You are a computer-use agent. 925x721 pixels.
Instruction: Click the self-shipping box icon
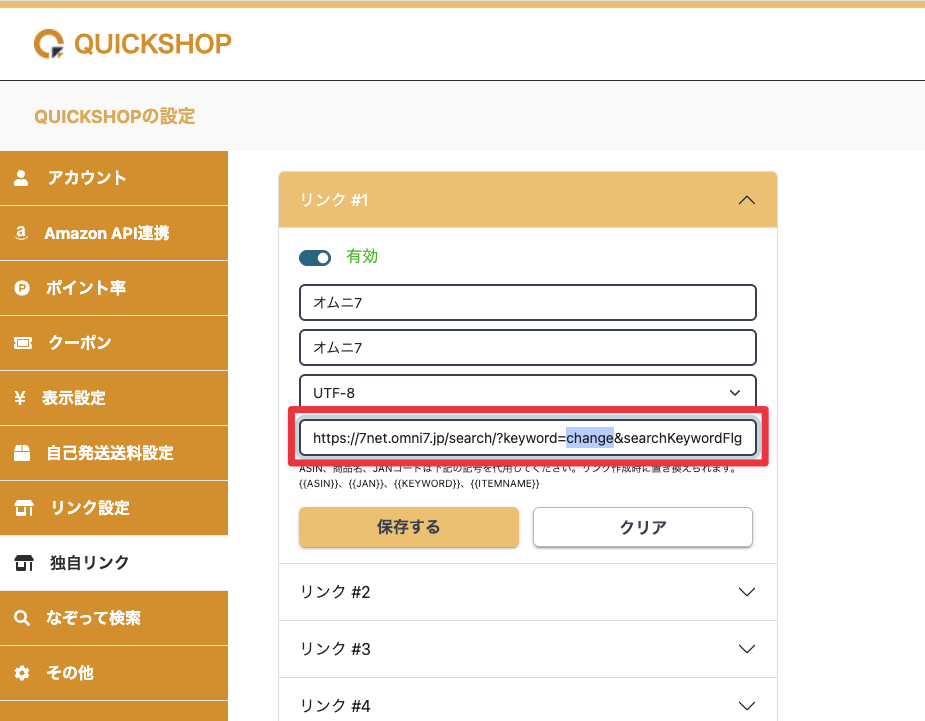(21, 453)
